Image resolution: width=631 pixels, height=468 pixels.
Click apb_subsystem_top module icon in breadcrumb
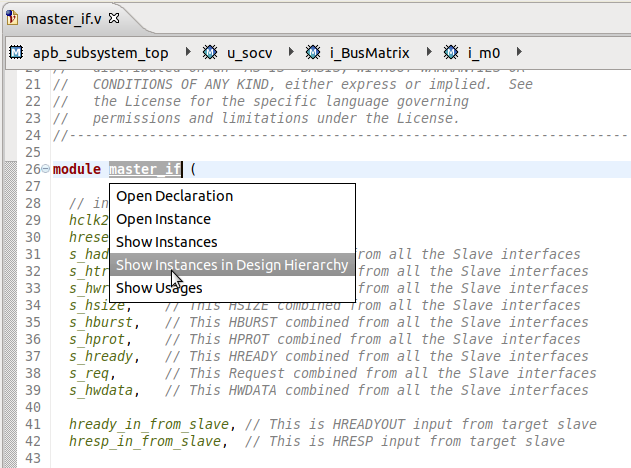coord(16,52)
